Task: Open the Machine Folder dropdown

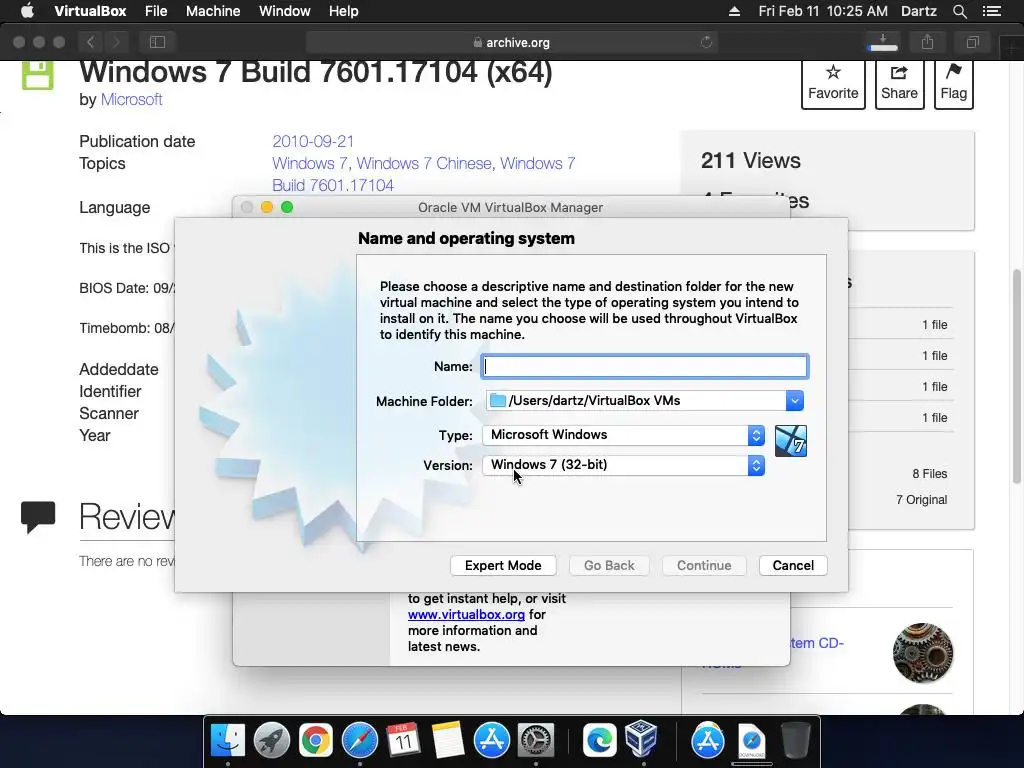Action: pyautogui.click(x=794, y=400)
